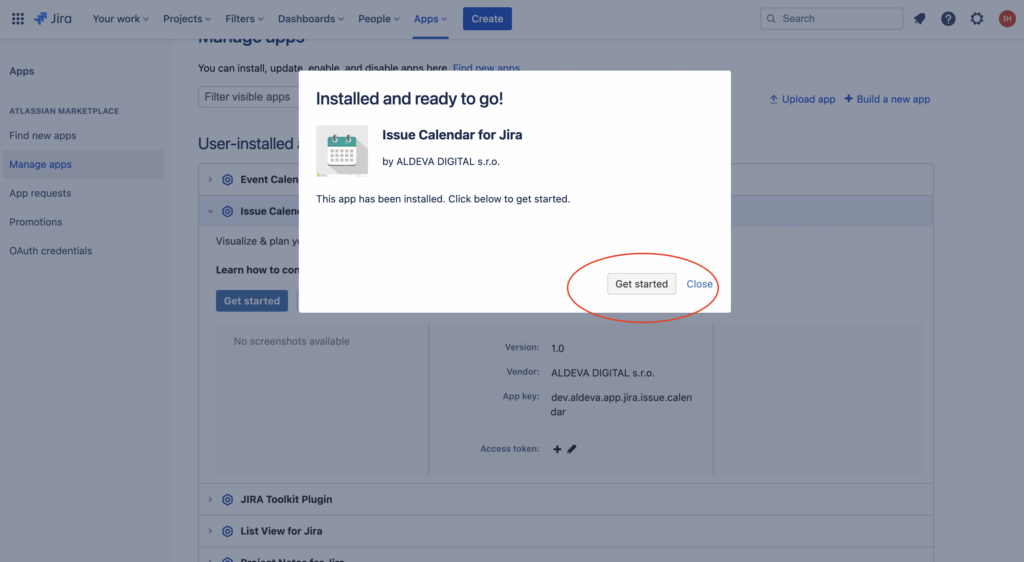The width and height of the screenshot is (1024, 562).
Task: Click the No screenshots available text
Action: point(291,341)
